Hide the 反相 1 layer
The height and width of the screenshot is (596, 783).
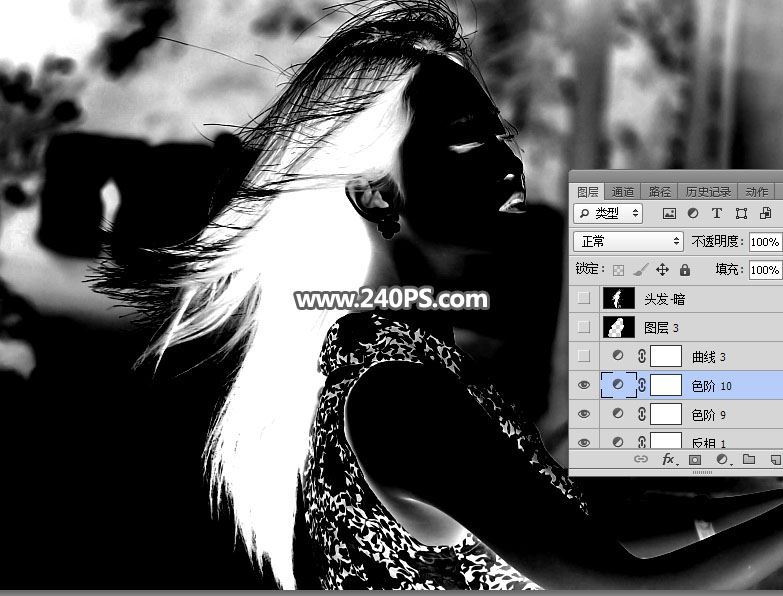click(x=583, y=442)
